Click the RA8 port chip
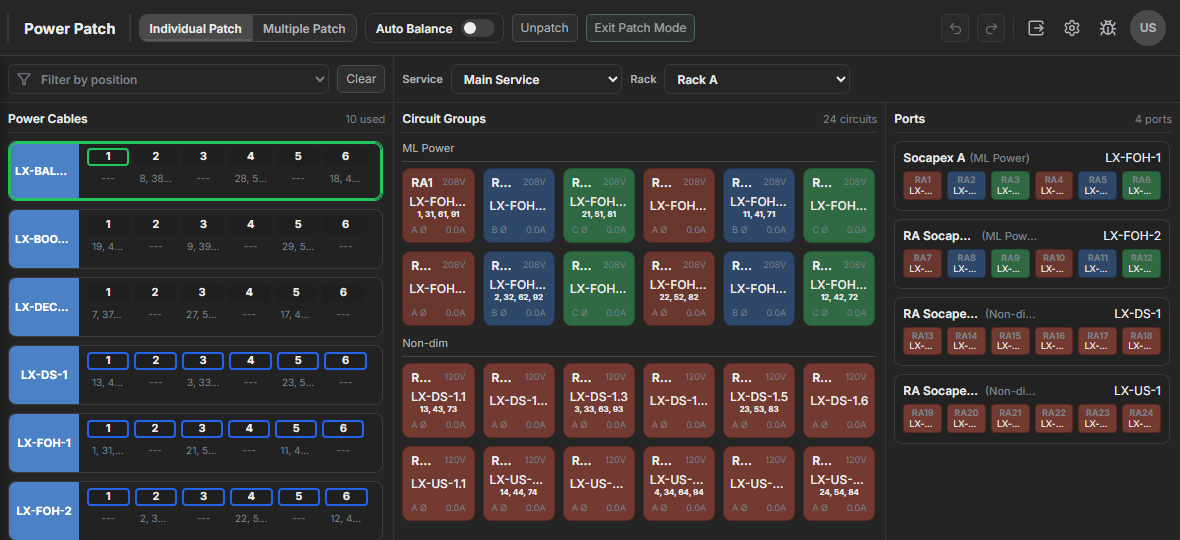This screenshot has width=1180, height=540. (x=966, y=263)
